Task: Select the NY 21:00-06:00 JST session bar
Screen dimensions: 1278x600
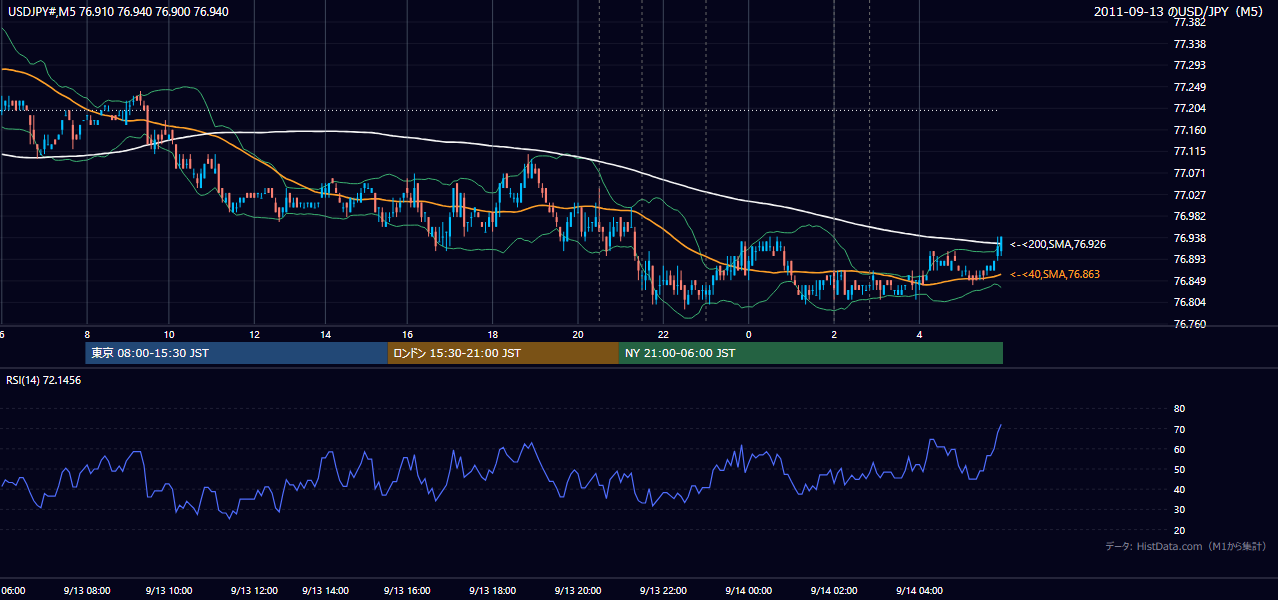Action: (811, 353)
